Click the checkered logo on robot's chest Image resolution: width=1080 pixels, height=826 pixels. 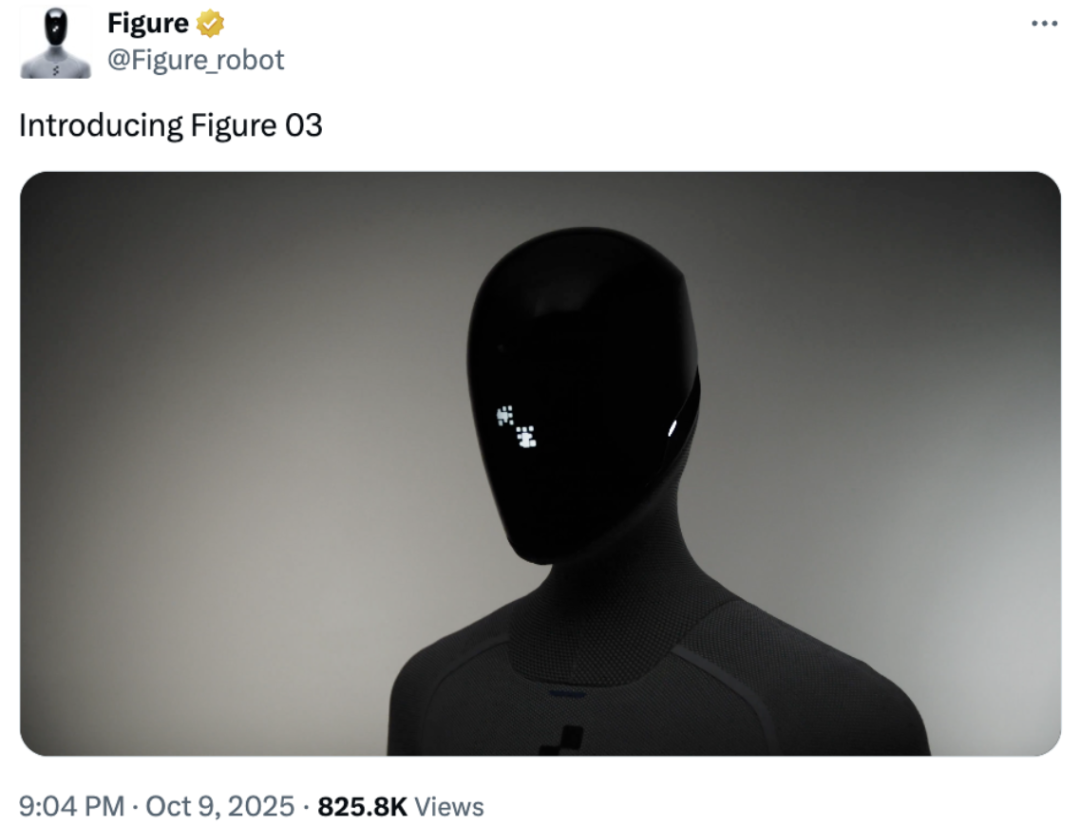[x=561, y=738]
